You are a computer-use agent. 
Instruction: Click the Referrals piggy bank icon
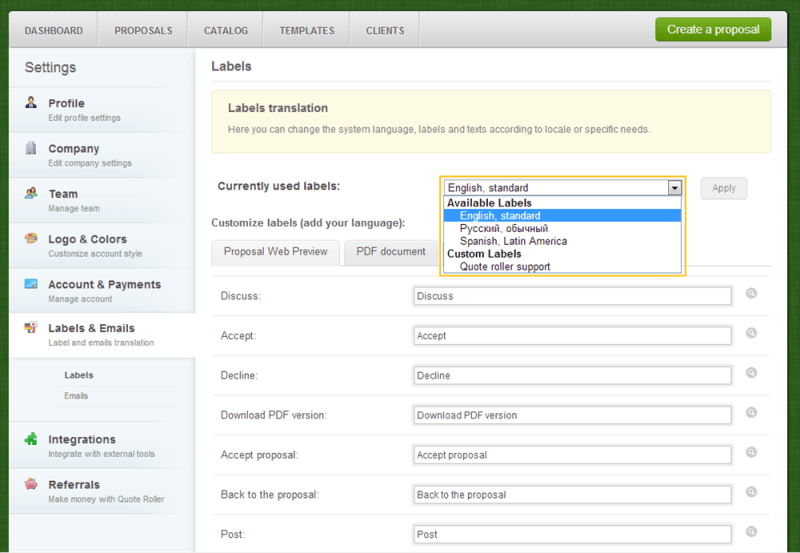(x=31, y=485)
